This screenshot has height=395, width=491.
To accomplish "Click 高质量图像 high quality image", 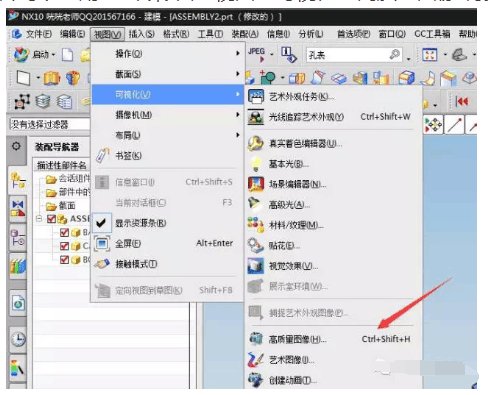I will [332, 339].
